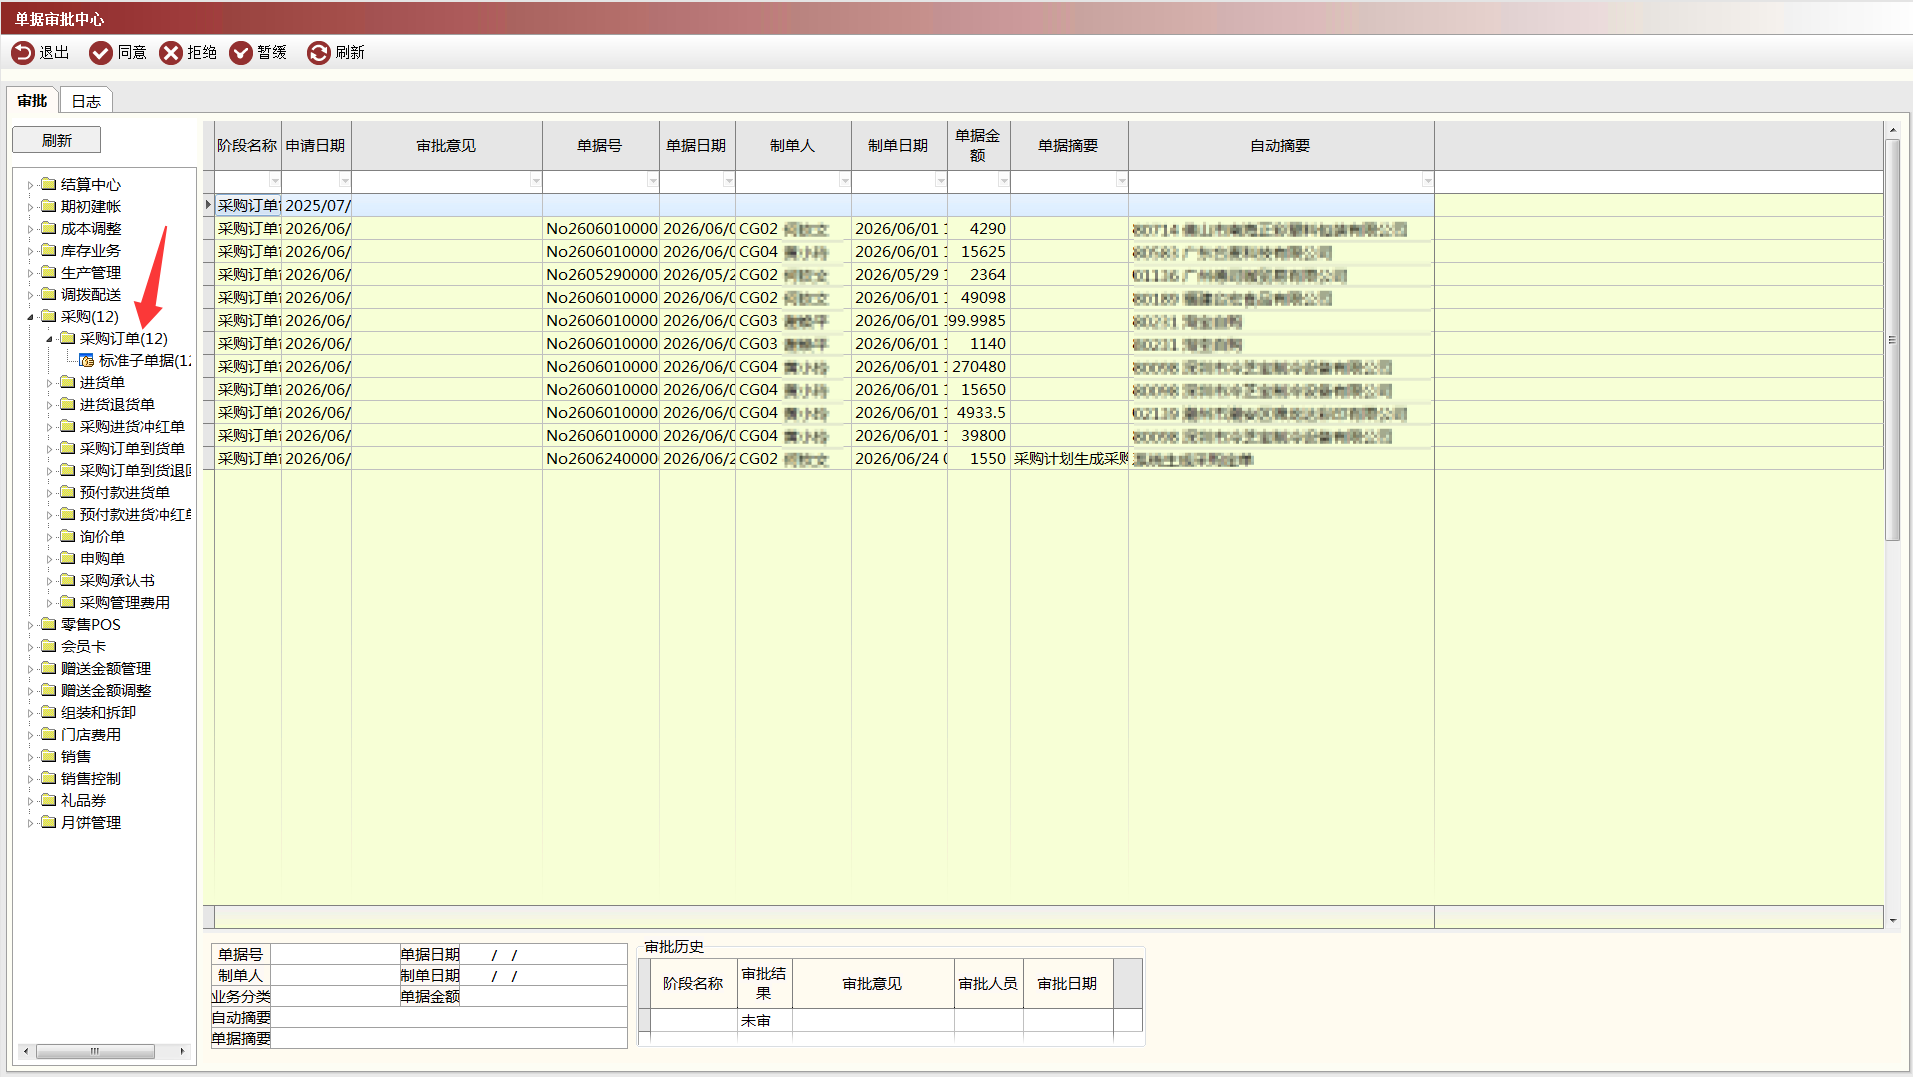Click the 刷新 button above the tree
Image resolution: width=1913 pixels, height=1077 pixels.
pyautogui.click(x=57, y=140)
